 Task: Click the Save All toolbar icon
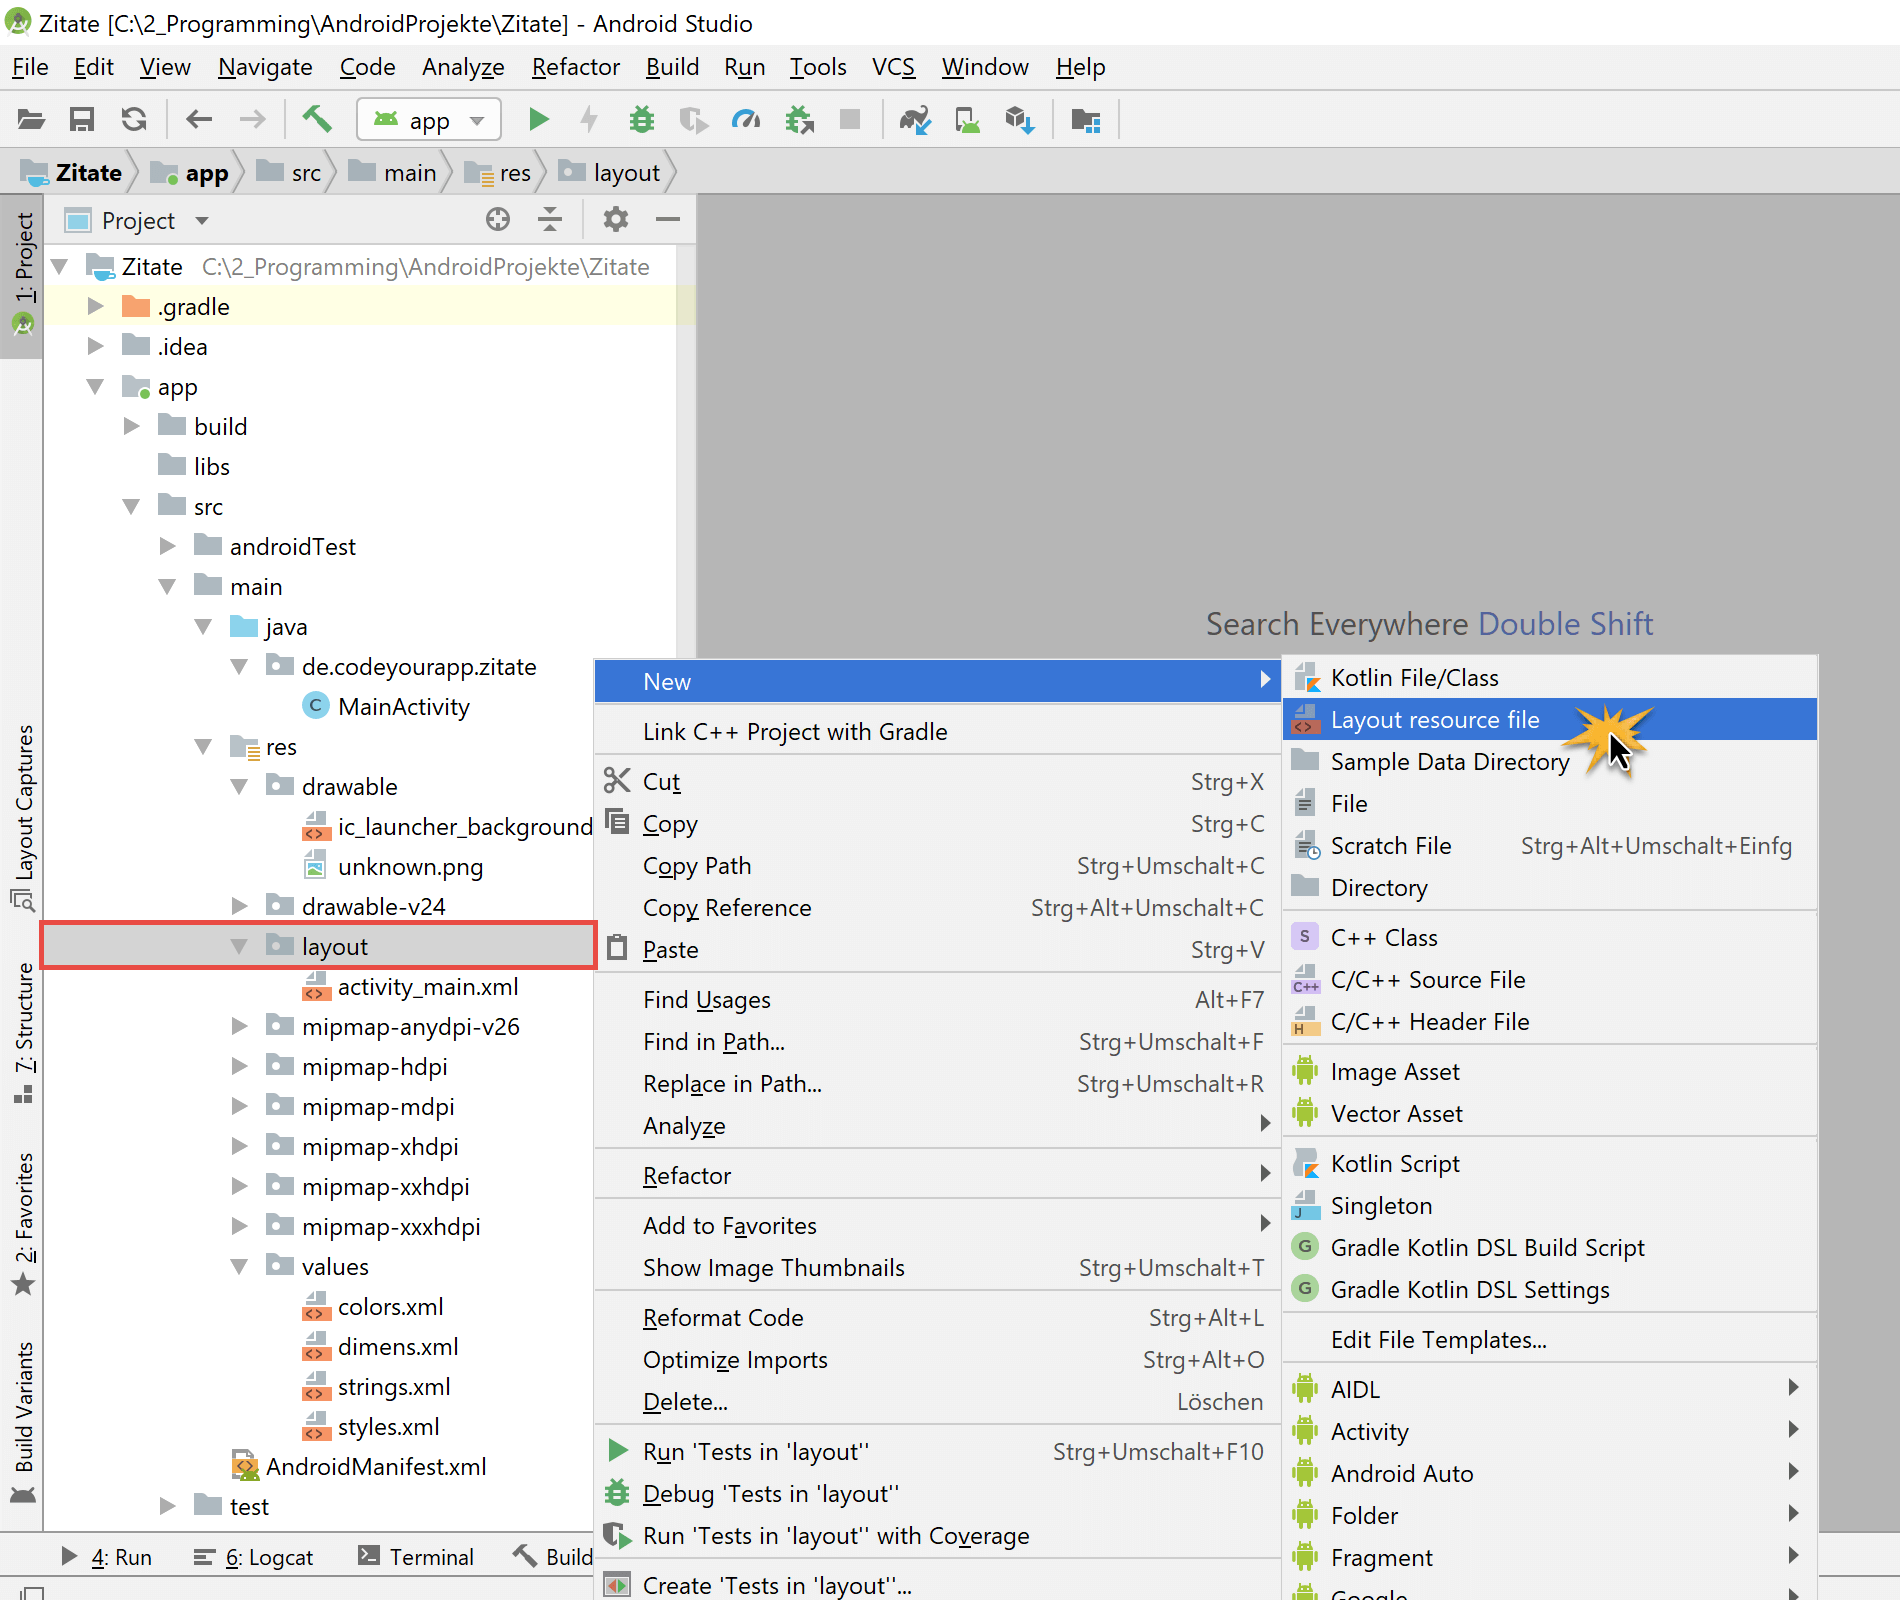point(82,120)
